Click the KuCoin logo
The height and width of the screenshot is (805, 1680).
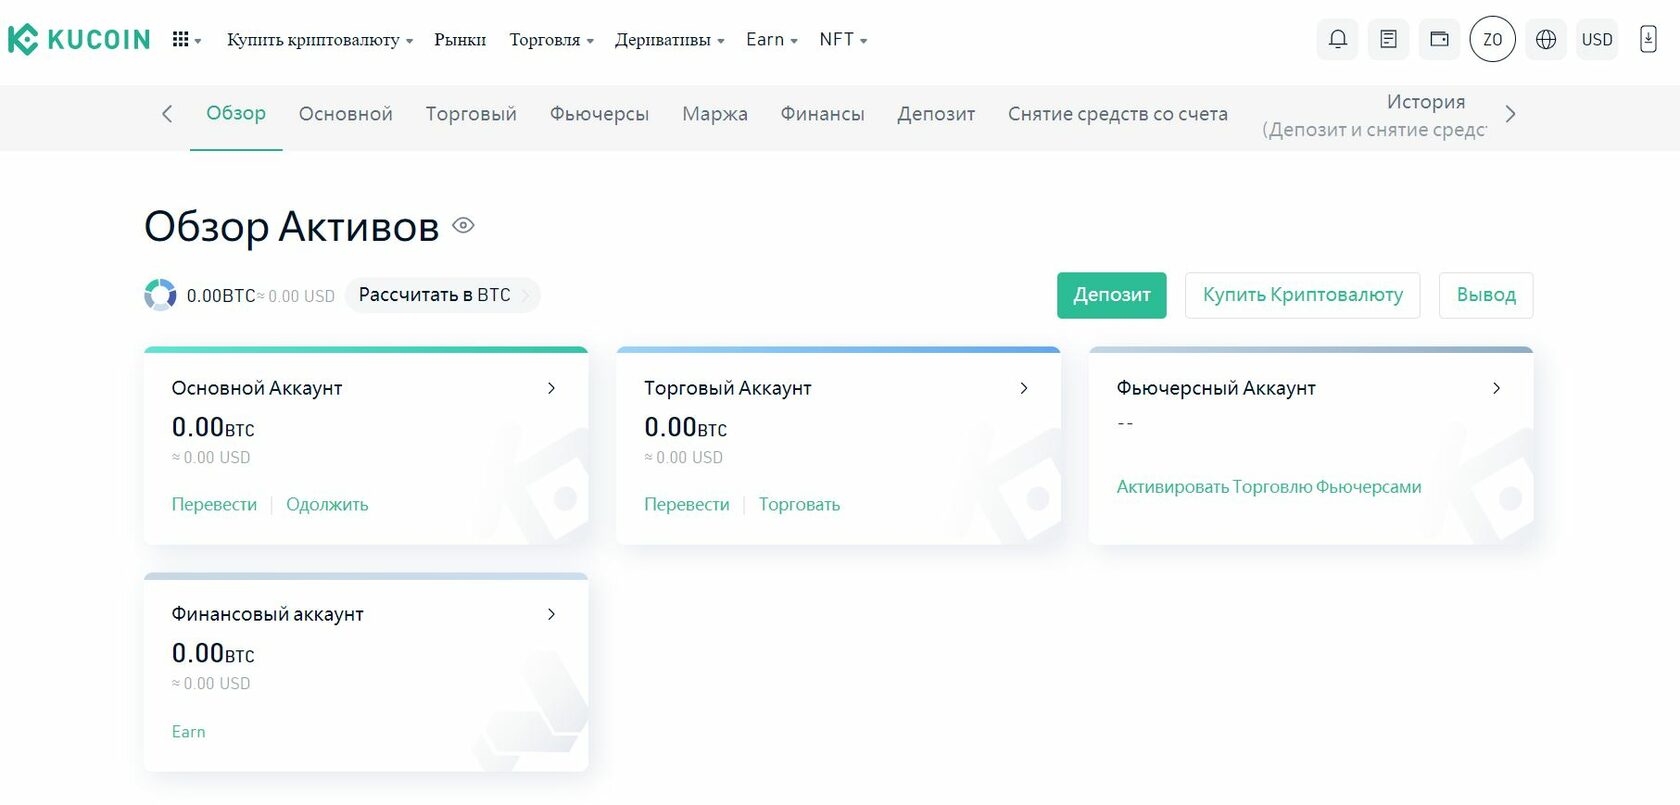coord(79,39)
